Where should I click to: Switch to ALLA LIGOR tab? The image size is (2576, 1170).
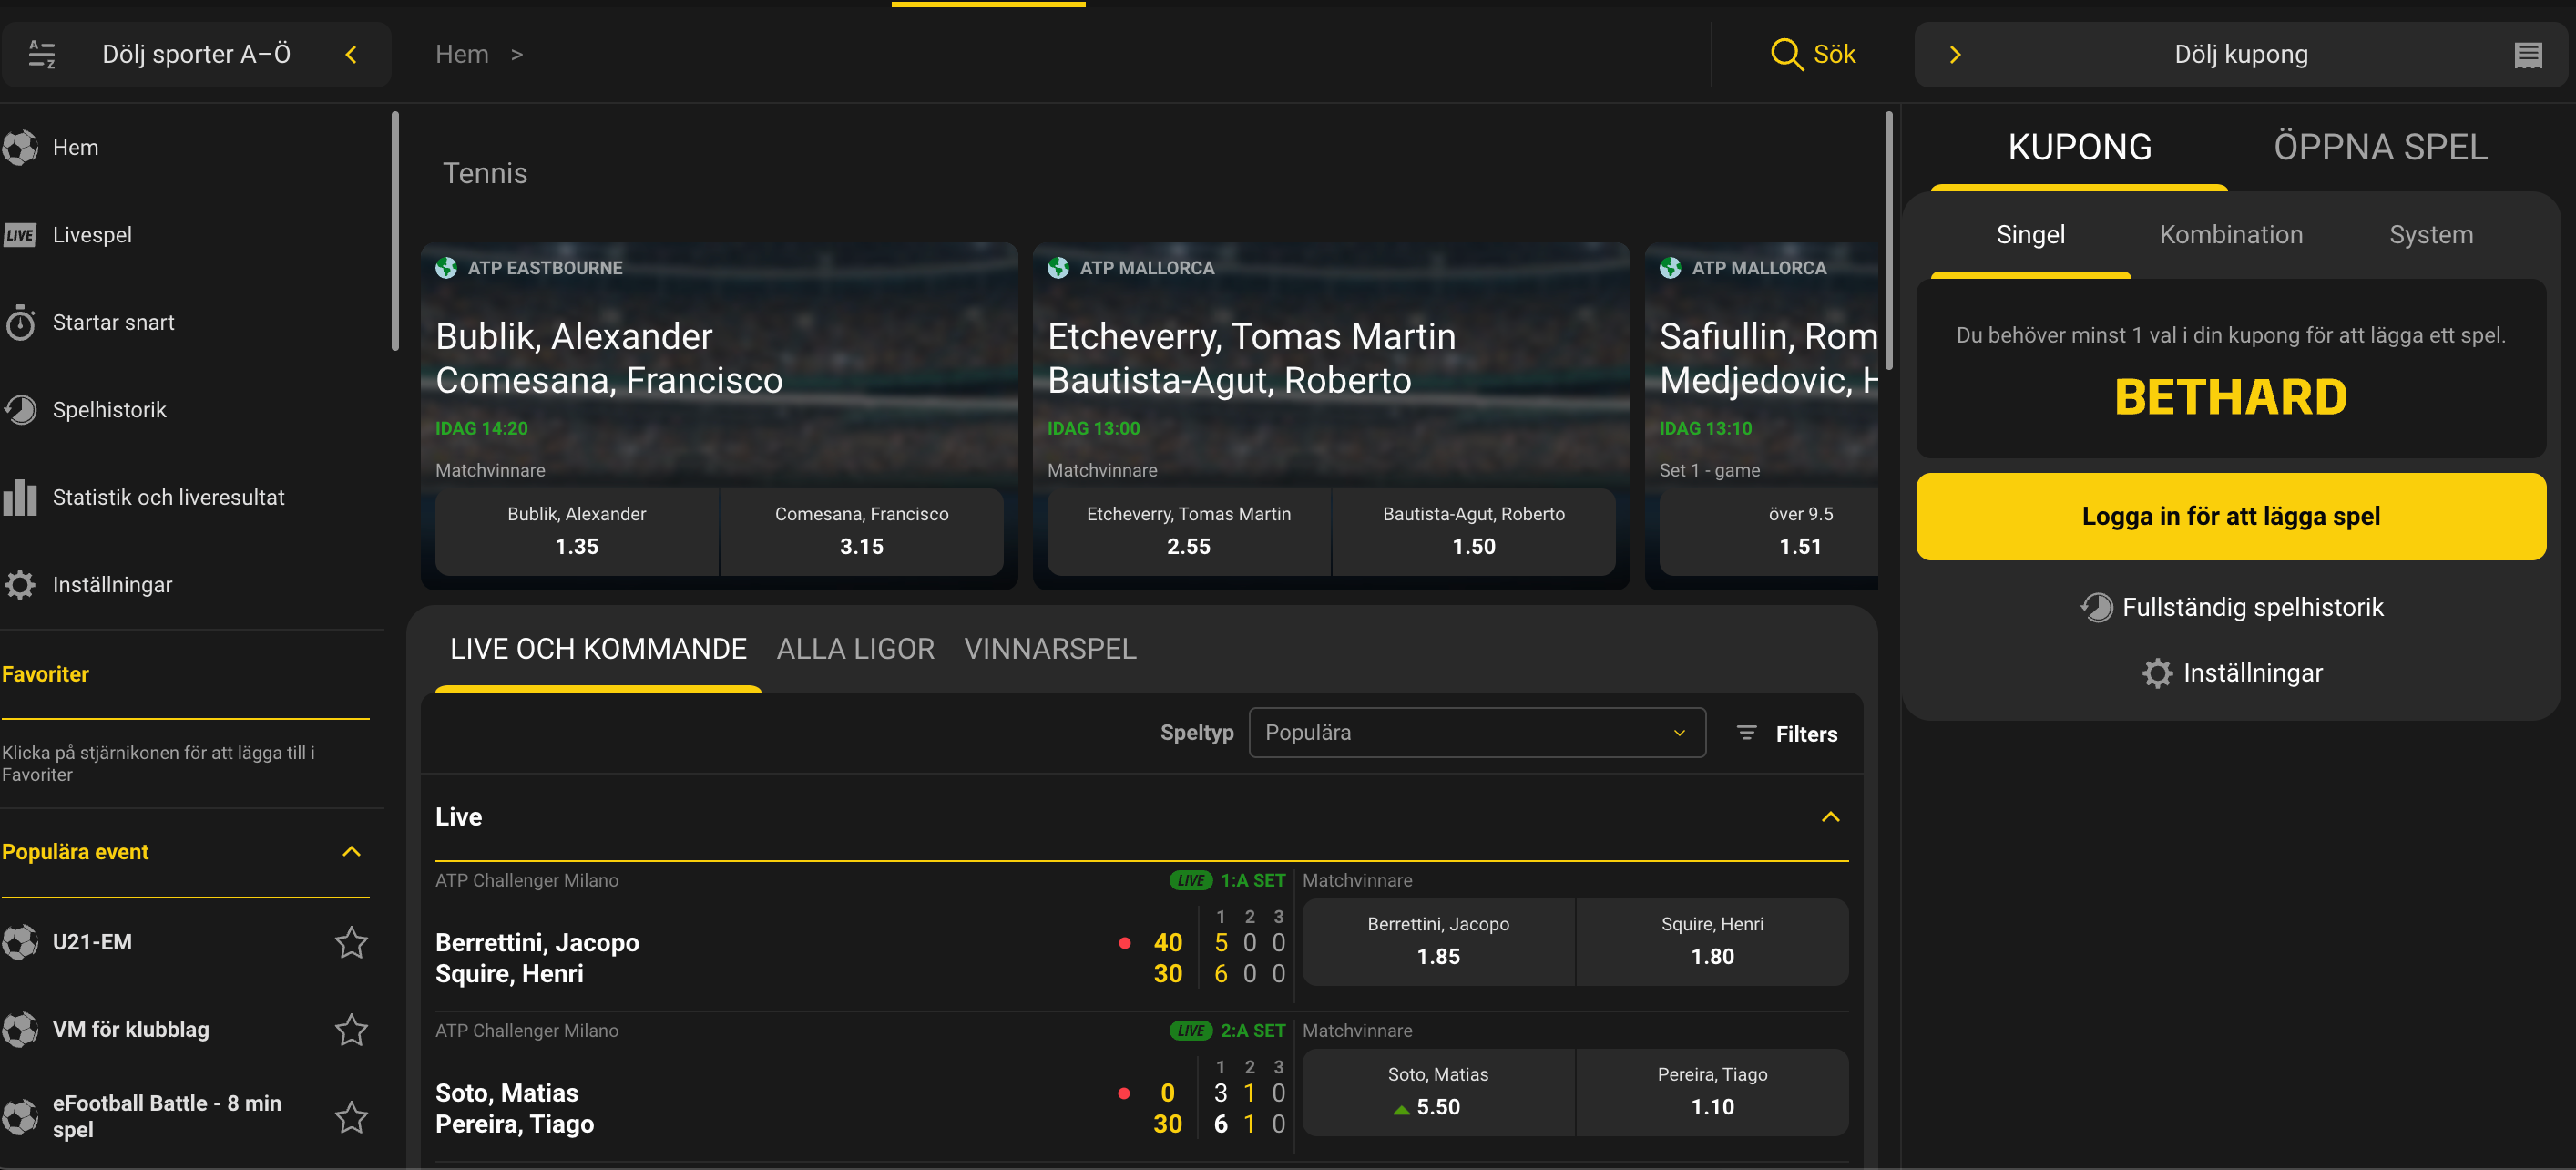click(856, 649)
